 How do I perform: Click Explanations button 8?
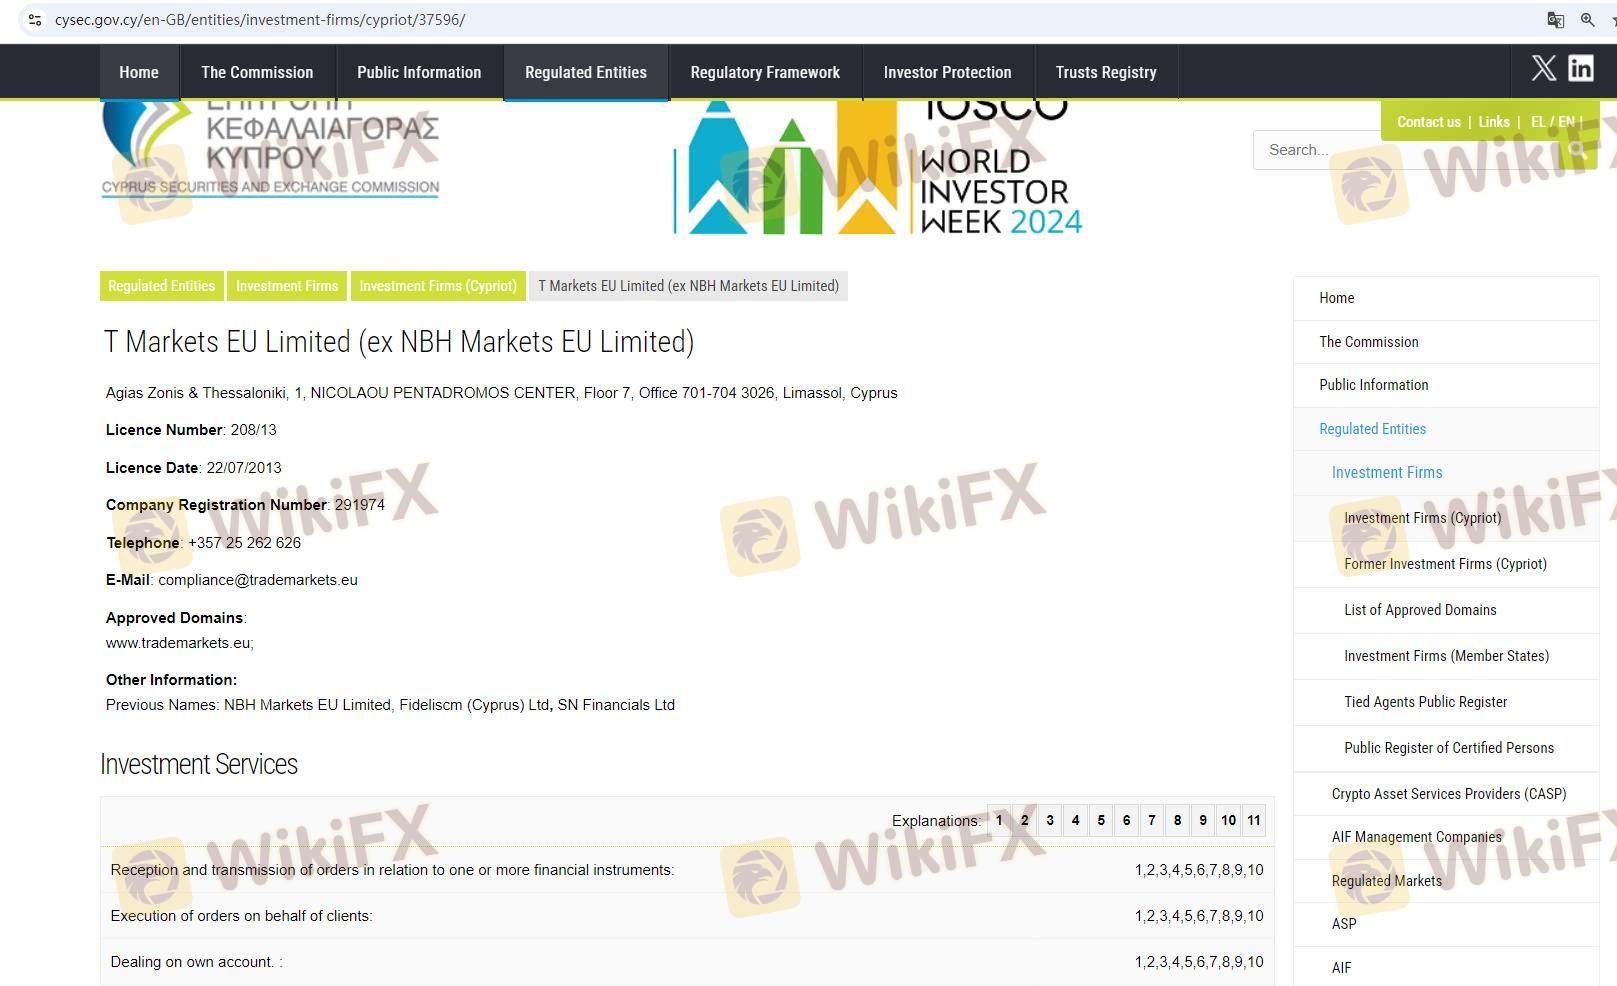click(1178, 820)
